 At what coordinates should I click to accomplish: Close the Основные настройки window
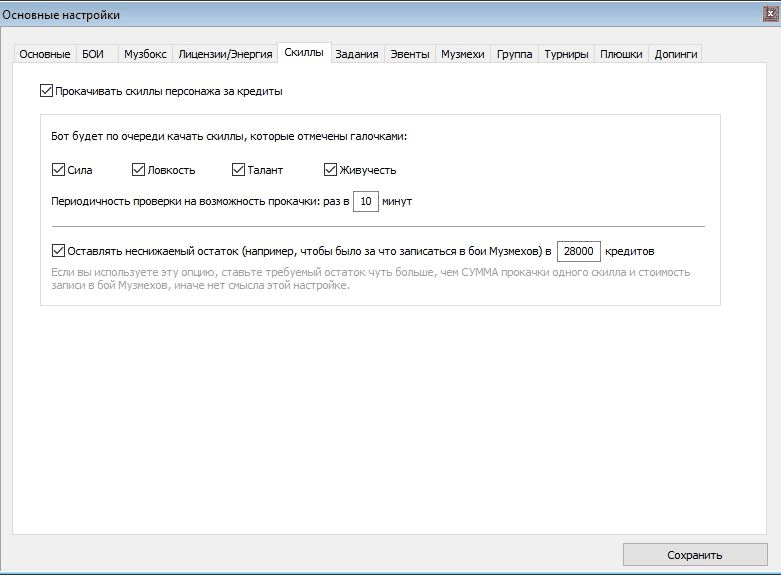click(771, 14)
